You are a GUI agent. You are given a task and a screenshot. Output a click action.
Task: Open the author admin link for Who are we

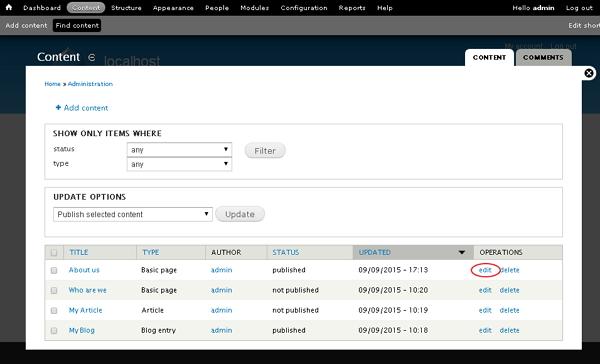coord(222,290)
